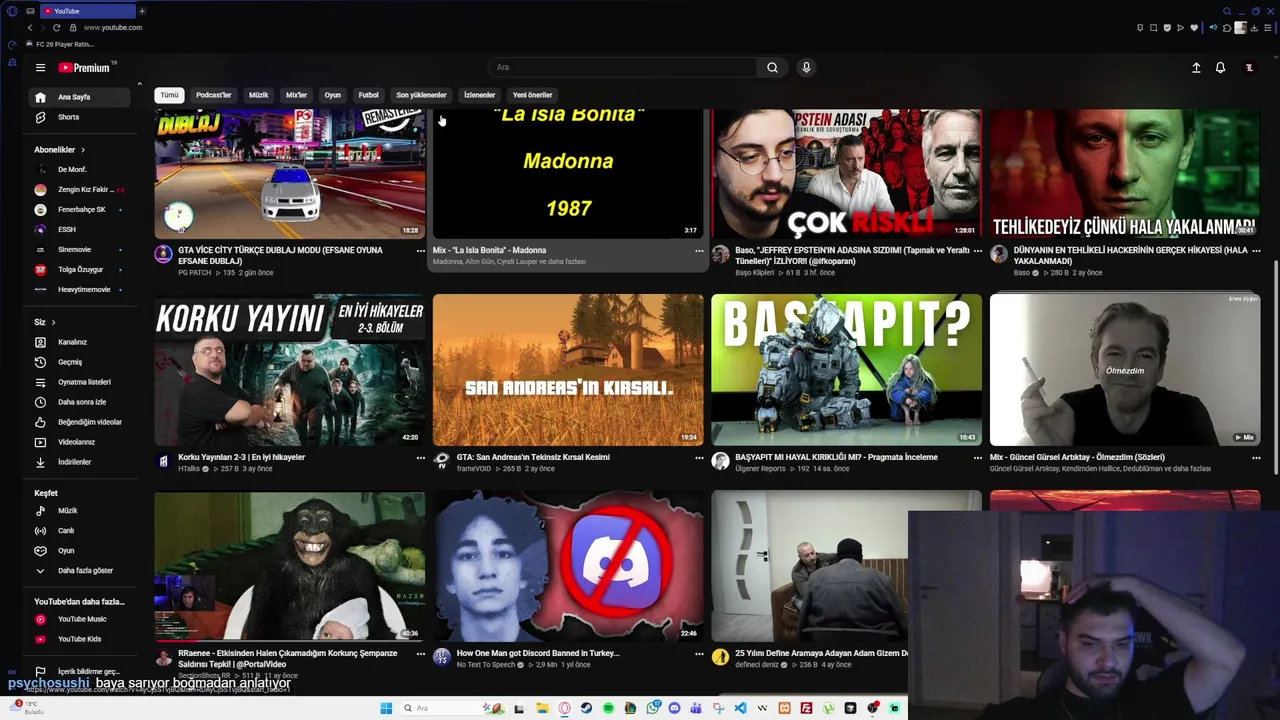This screenshot has height=720, width=1280.
Task: Open Discord banned in Turkey thumbnail
Action: pos(568,566)
